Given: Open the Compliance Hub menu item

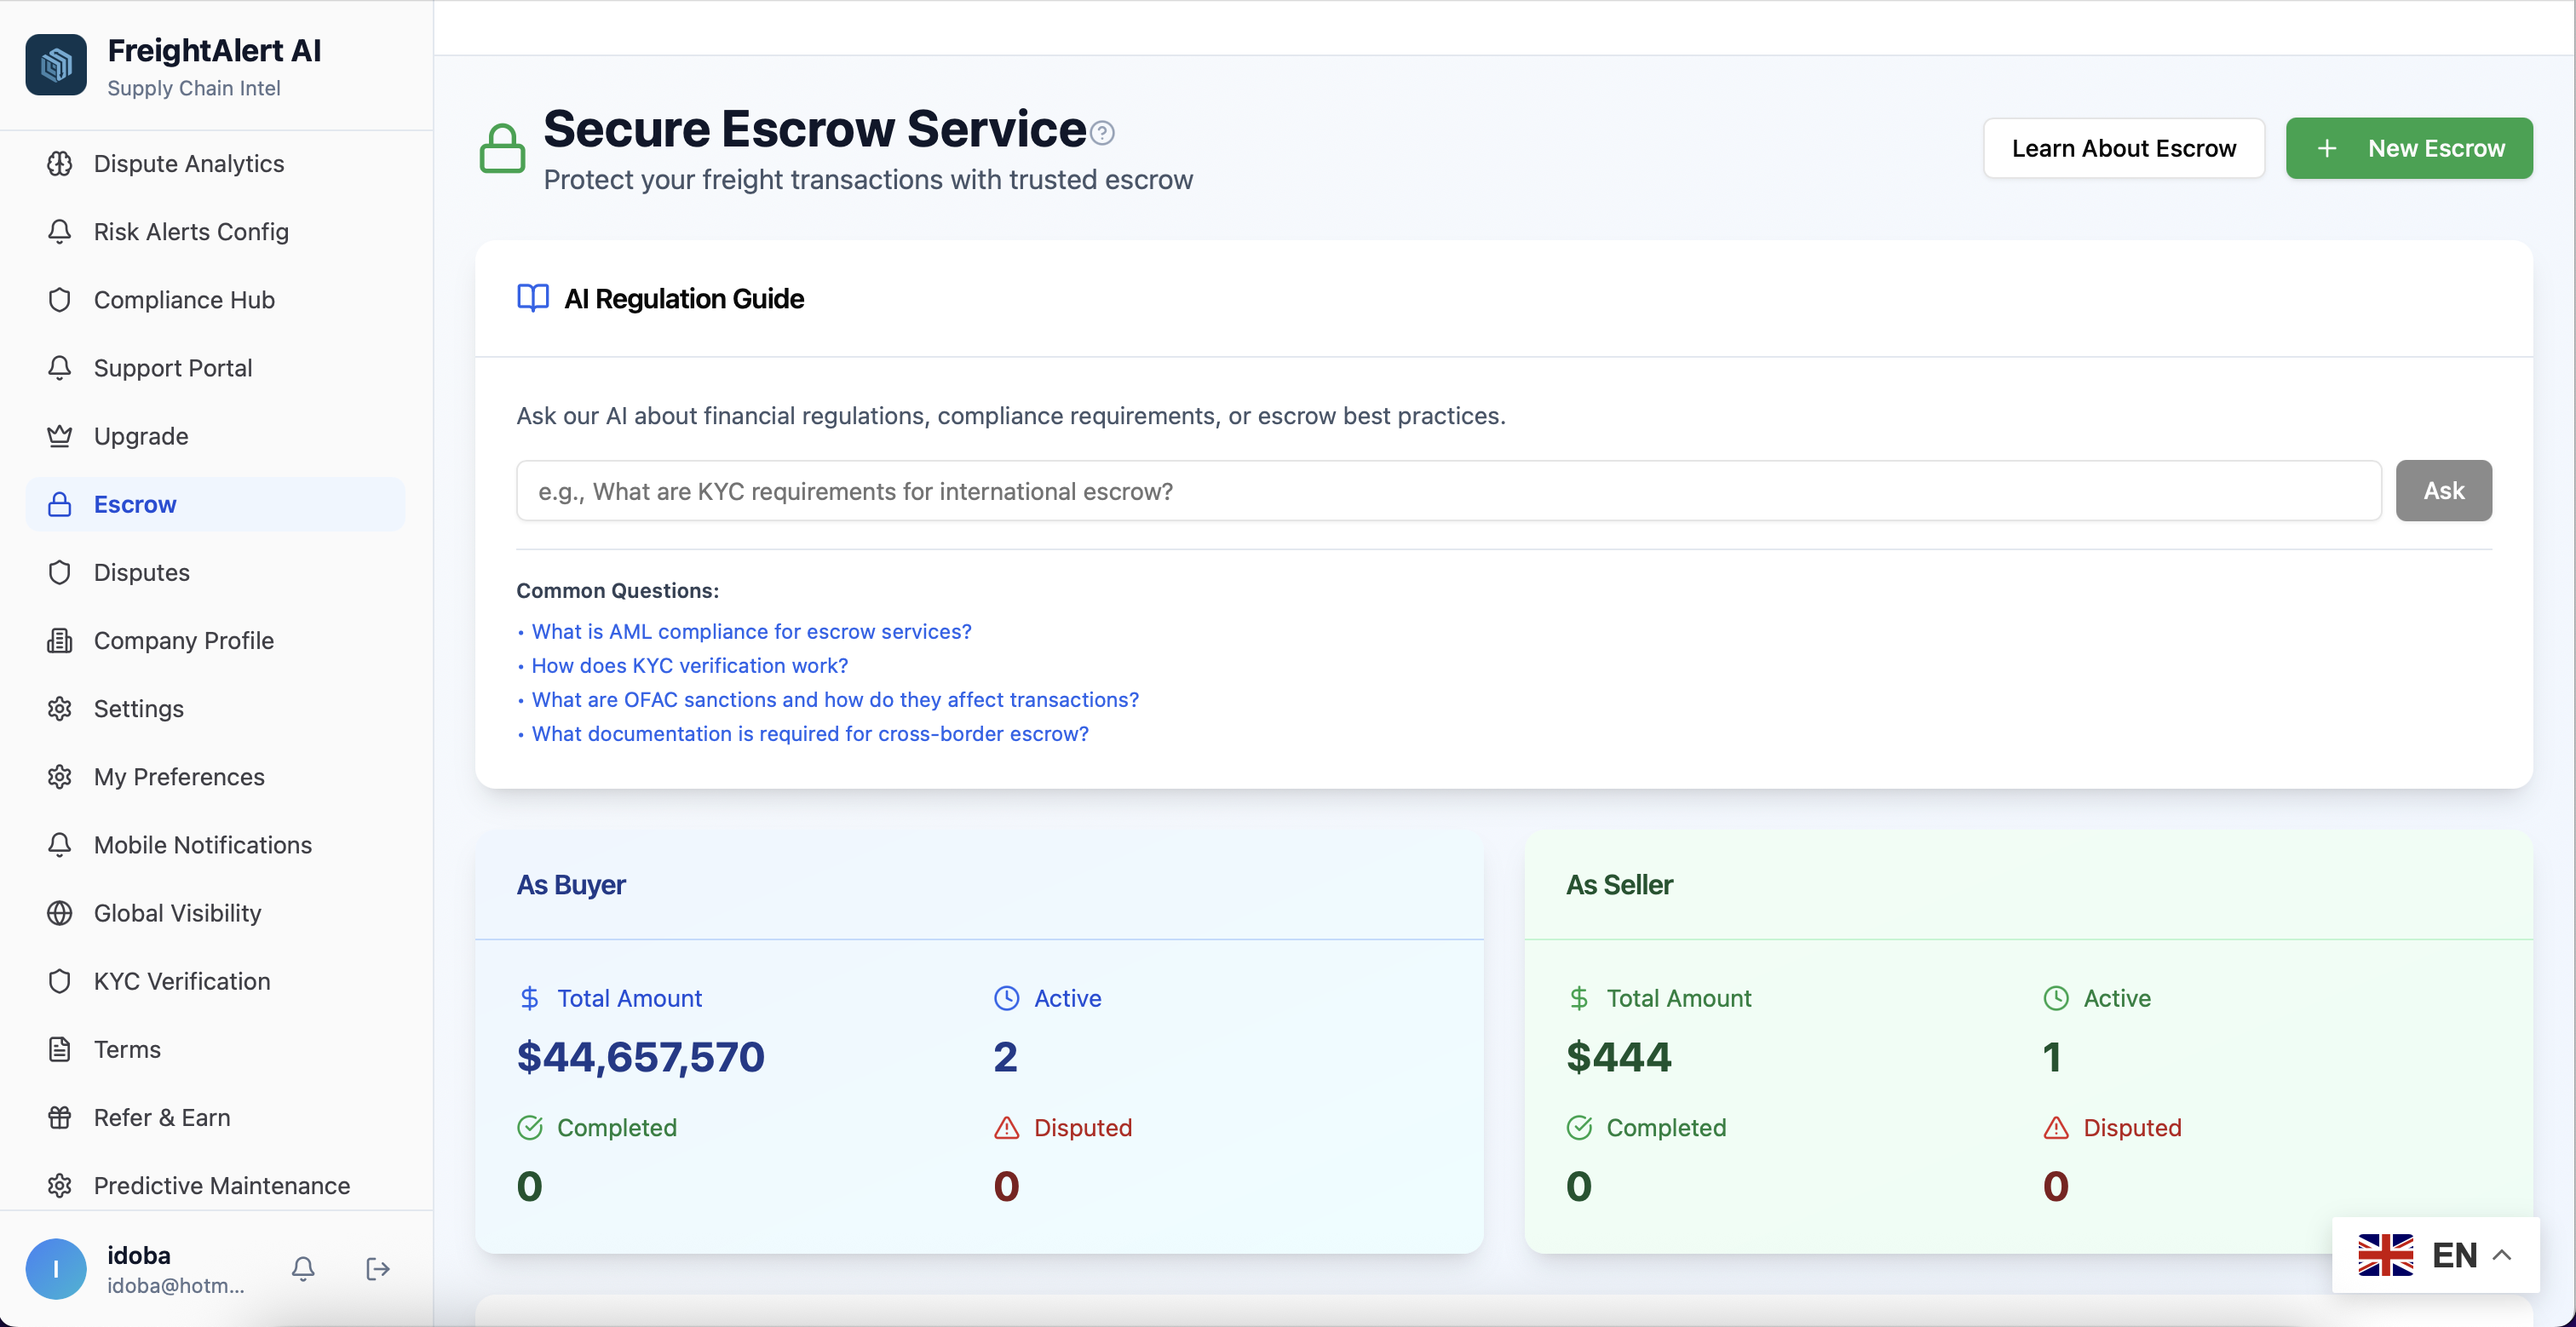Looking at the screenshot, I should pyautogui.click(x=184, y=300).
